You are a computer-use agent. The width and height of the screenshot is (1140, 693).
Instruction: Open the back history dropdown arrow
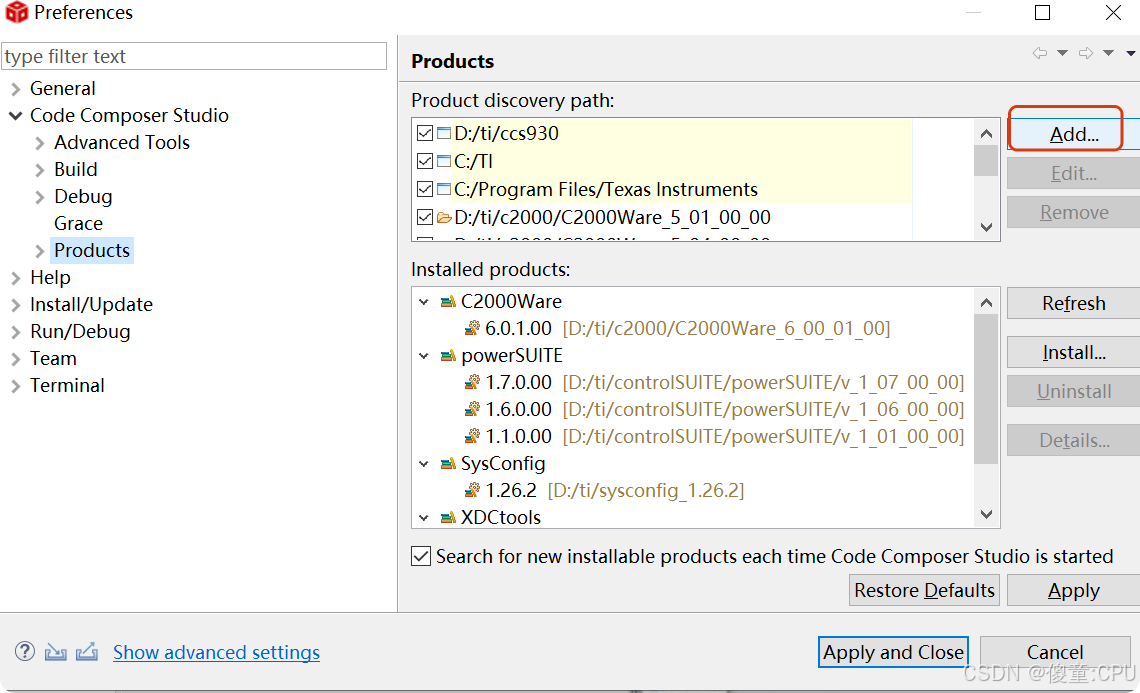1062,53
